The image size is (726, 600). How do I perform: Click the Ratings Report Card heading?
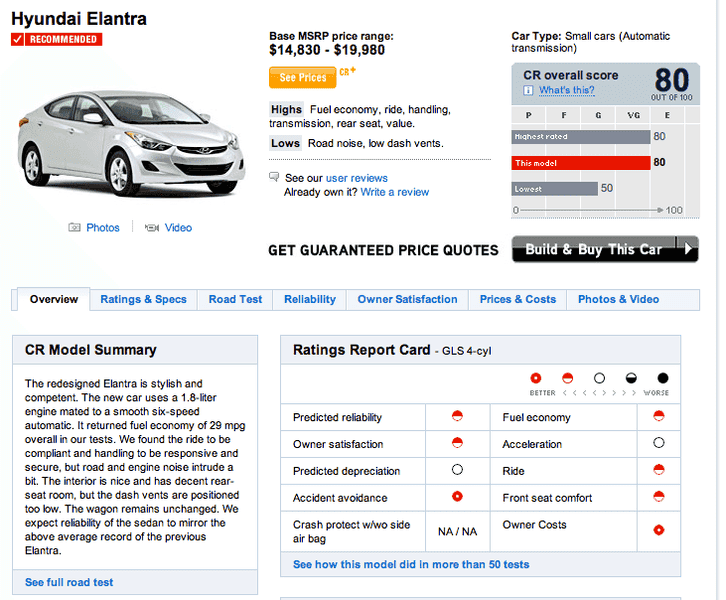coord(362,350)
